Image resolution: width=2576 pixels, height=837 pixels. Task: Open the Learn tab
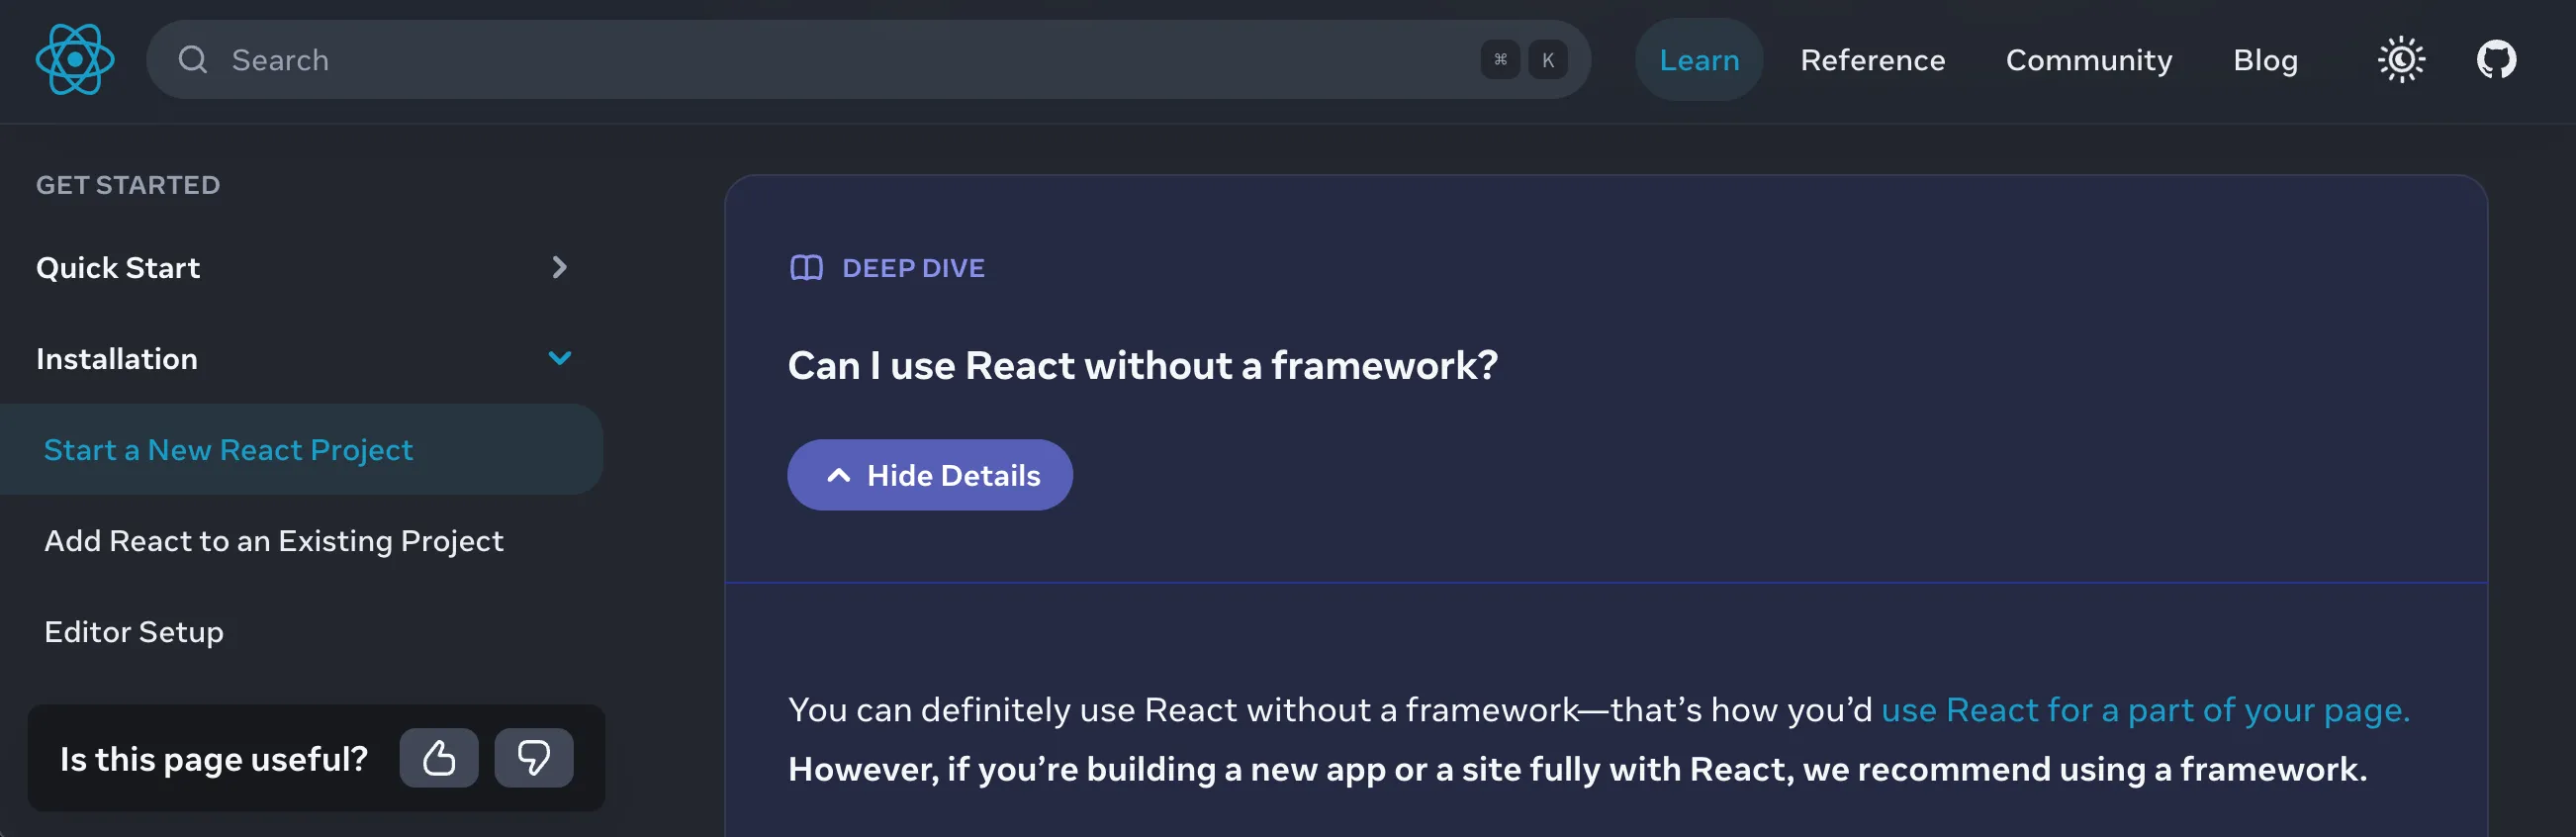[x=1699, y=60]
